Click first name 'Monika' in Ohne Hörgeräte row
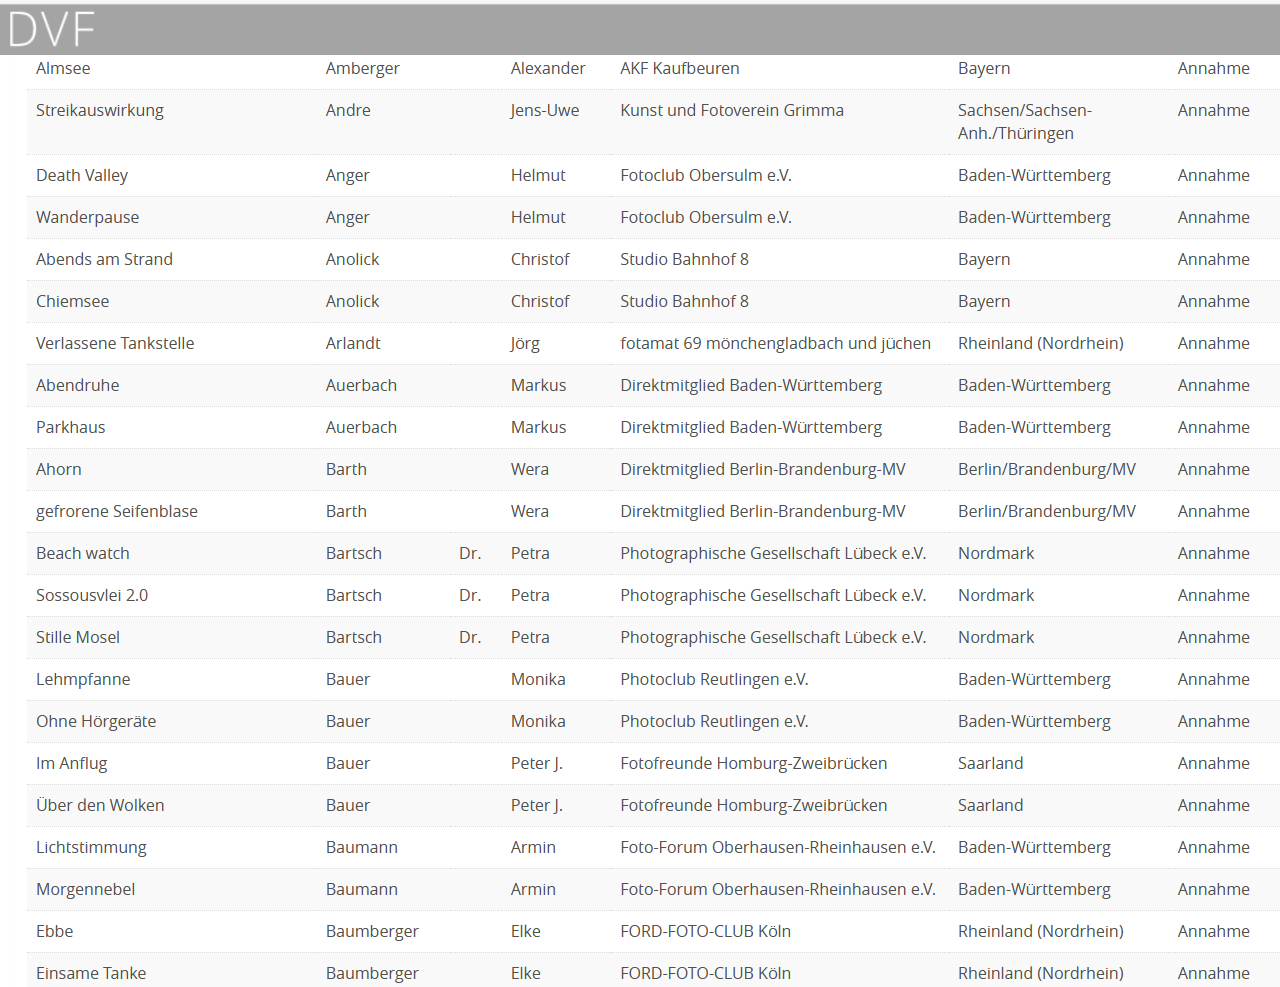The height and width of the screenshot is (987, 1280). point(538,721)
